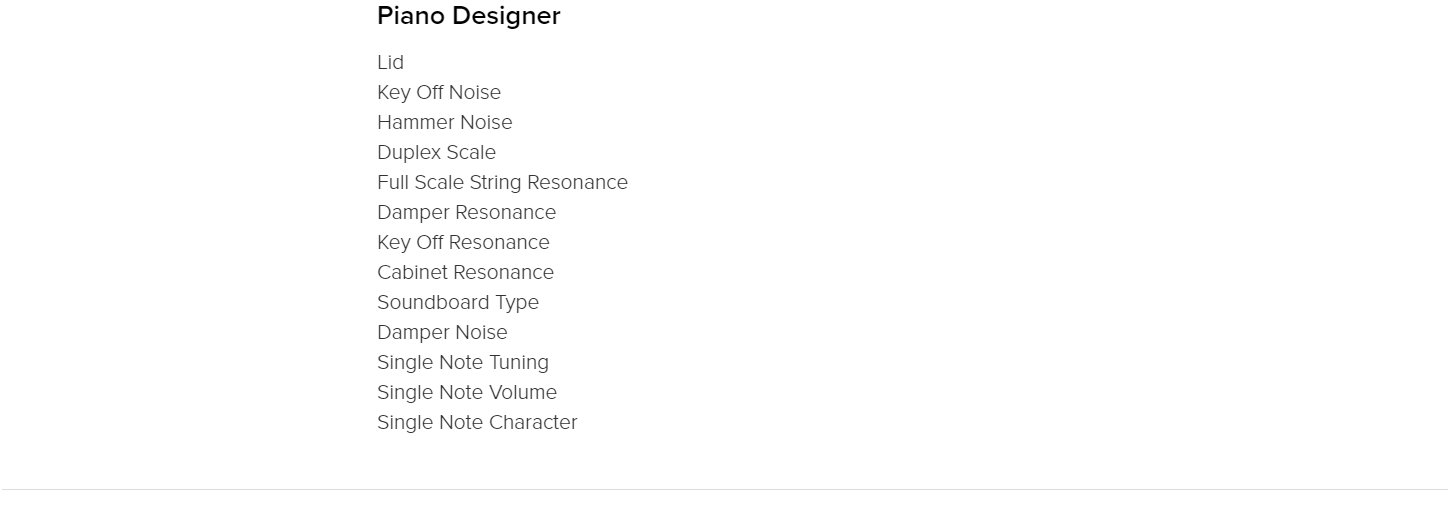
Task: Click the word Character in the last list item
Action: click(533, 422)
